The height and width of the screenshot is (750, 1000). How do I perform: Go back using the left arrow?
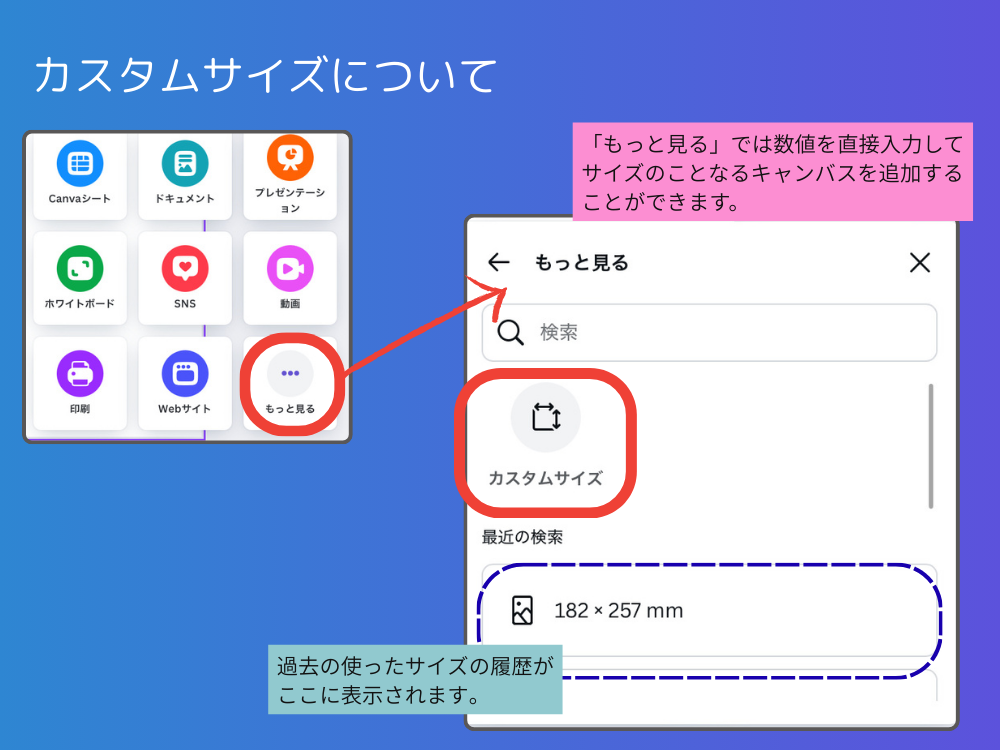[x=498, y=263]
